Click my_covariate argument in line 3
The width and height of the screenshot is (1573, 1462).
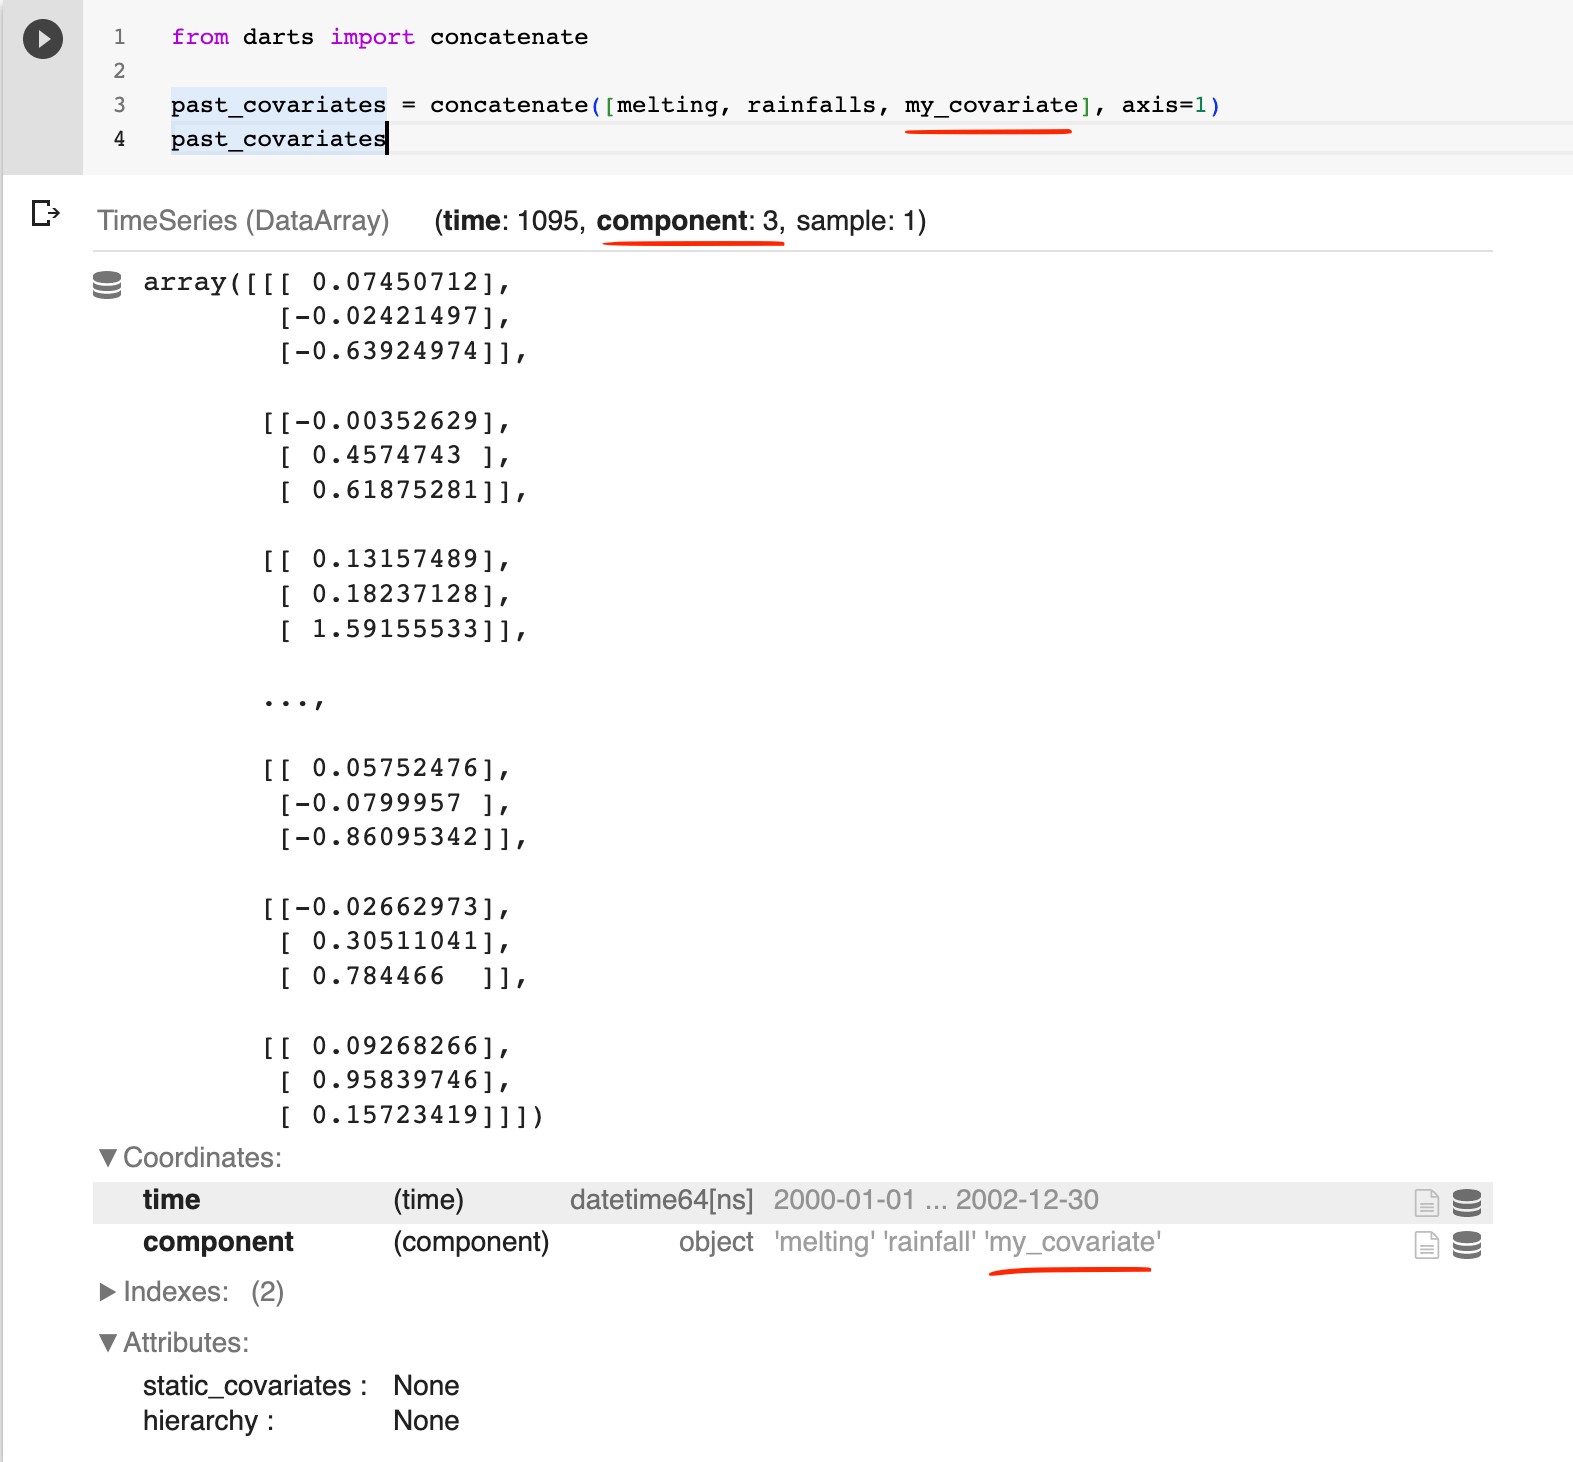[x=991, y=105]
